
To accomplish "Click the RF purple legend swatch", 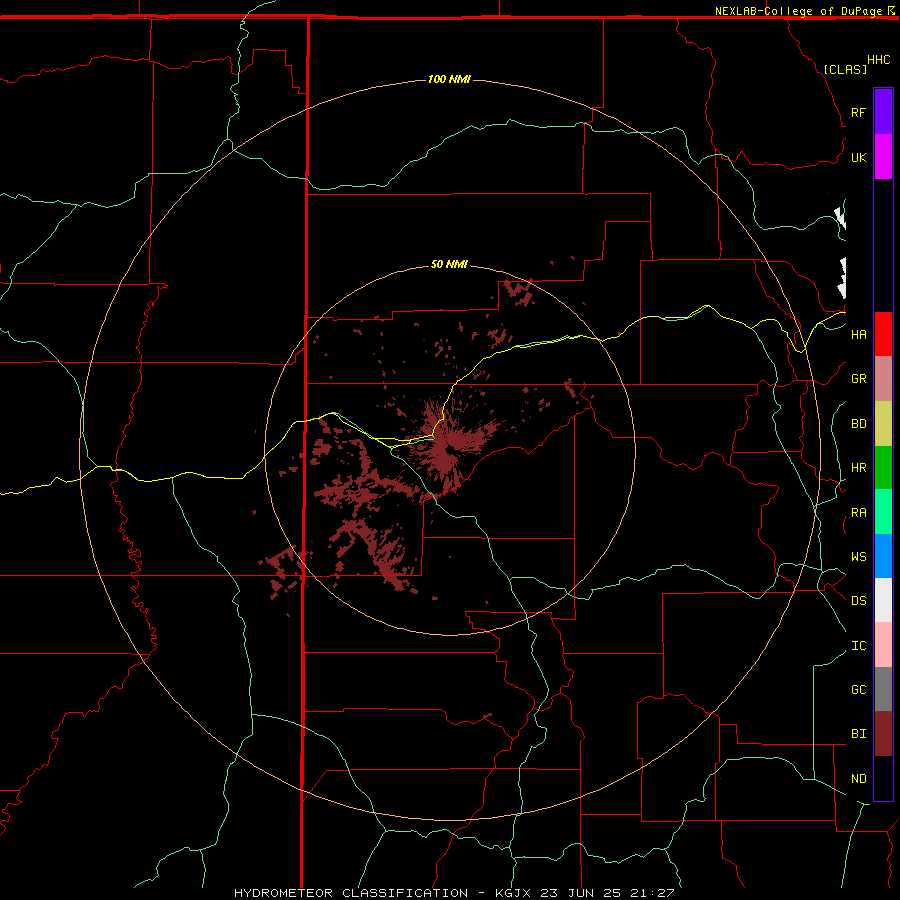I will click(883, 112).
